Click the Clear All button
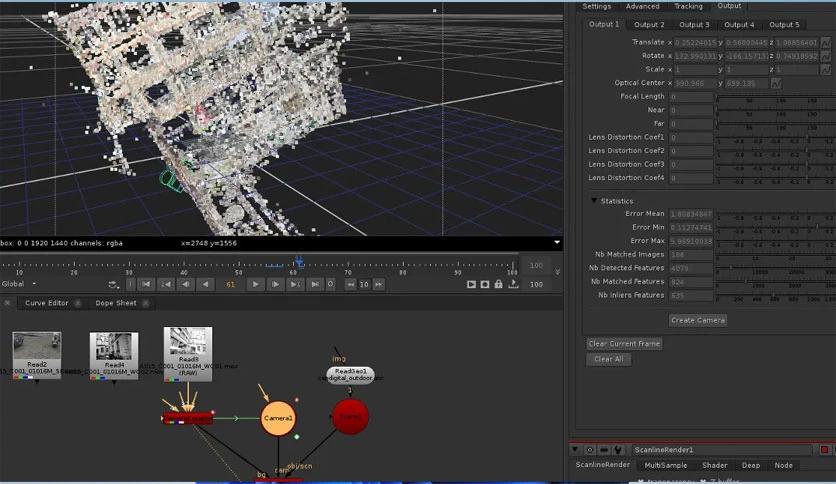The height and width of the screenshot is (484, 836). pos(608,359)
